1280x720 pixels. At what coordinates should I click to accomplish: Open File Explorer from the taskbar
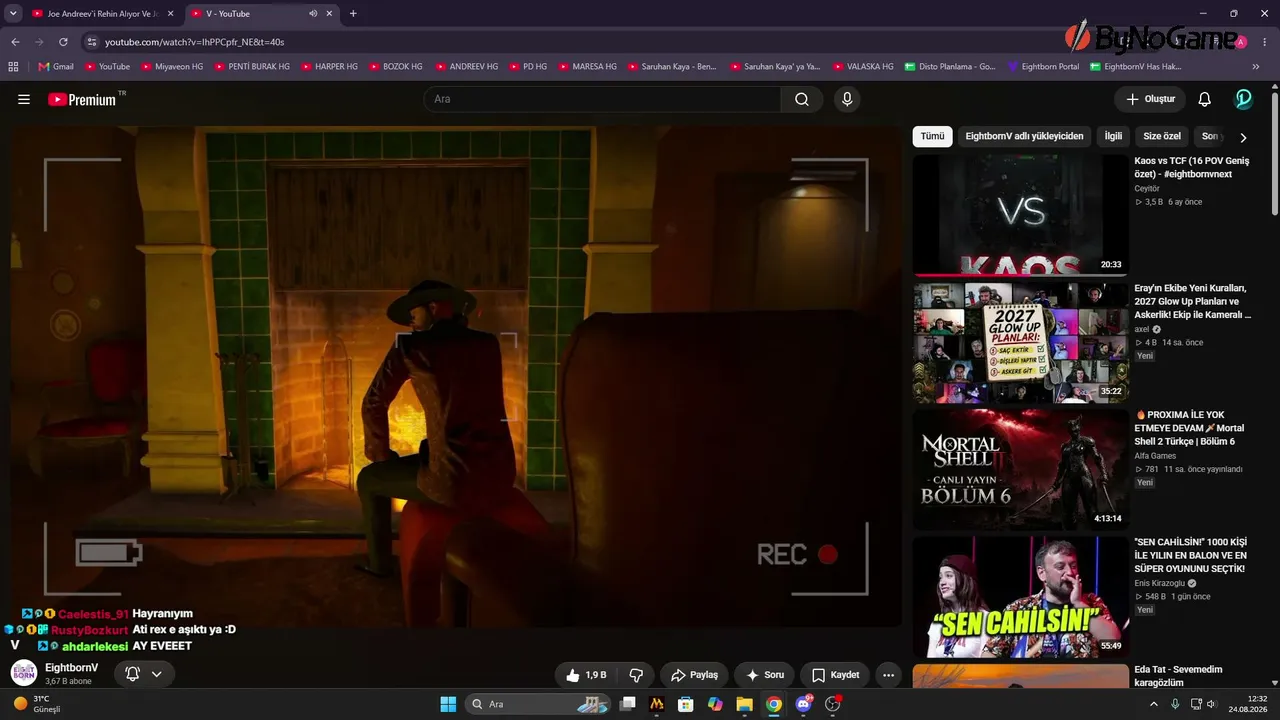point(745,704)
